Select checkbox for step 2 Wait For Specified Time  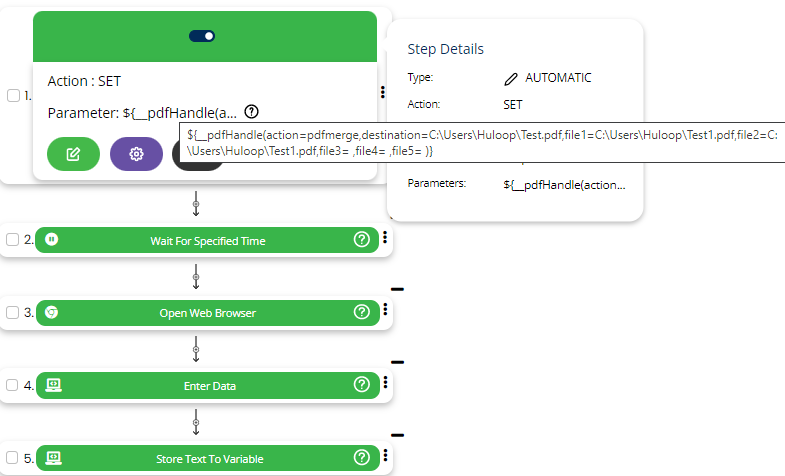(x=13, y=240)
